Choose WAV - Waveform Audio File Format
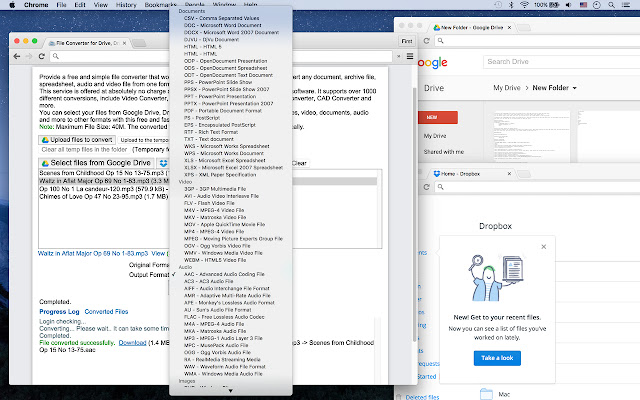The image size is (640, 400). point(224,367)
